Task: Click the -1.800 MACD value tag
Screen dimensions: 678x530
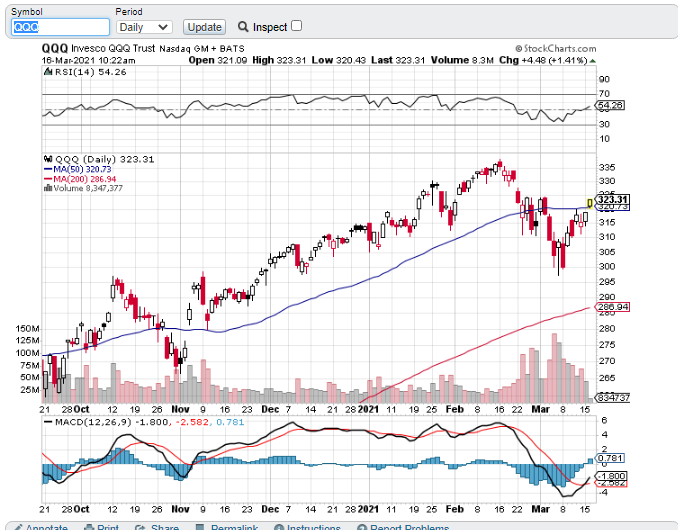Action: click(x=611, y=476)
